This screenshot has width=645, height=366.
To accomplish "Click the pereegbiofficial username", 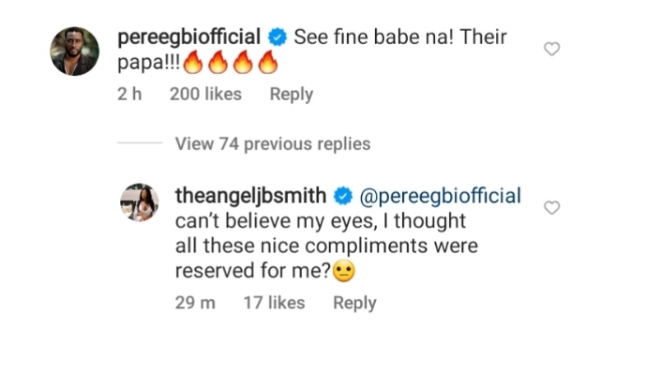I will [x=189, y=37].
